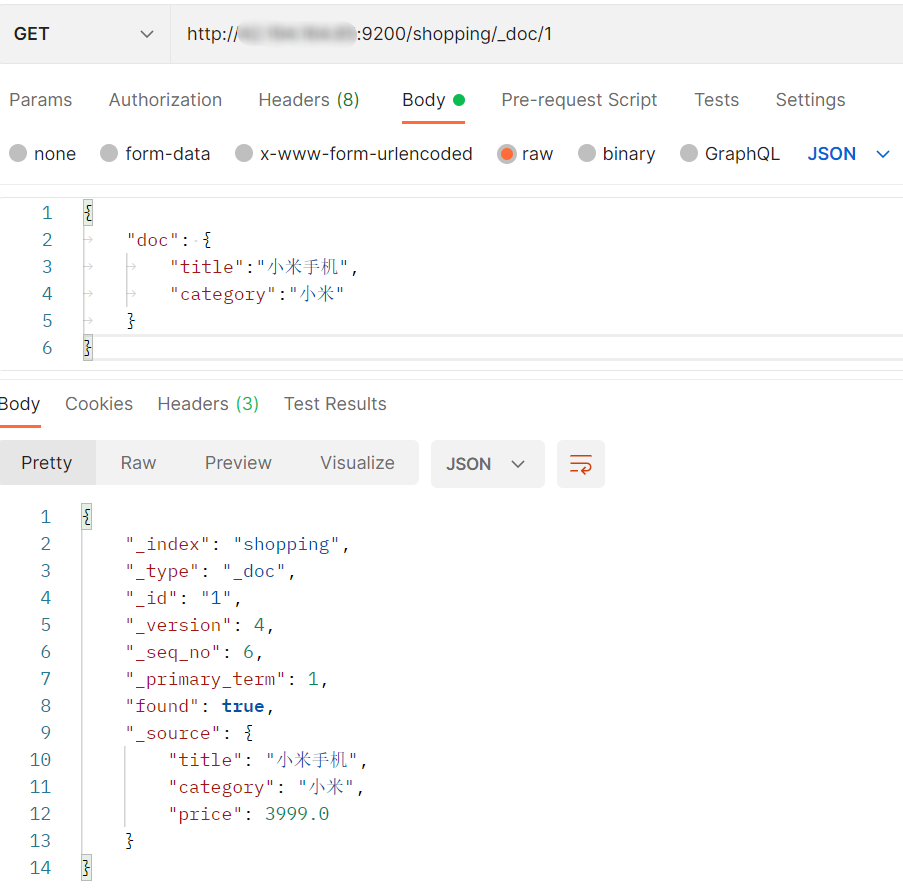The image size is (903, 890).
Task: Select the form-data radio option
Action: click(110, 154)
